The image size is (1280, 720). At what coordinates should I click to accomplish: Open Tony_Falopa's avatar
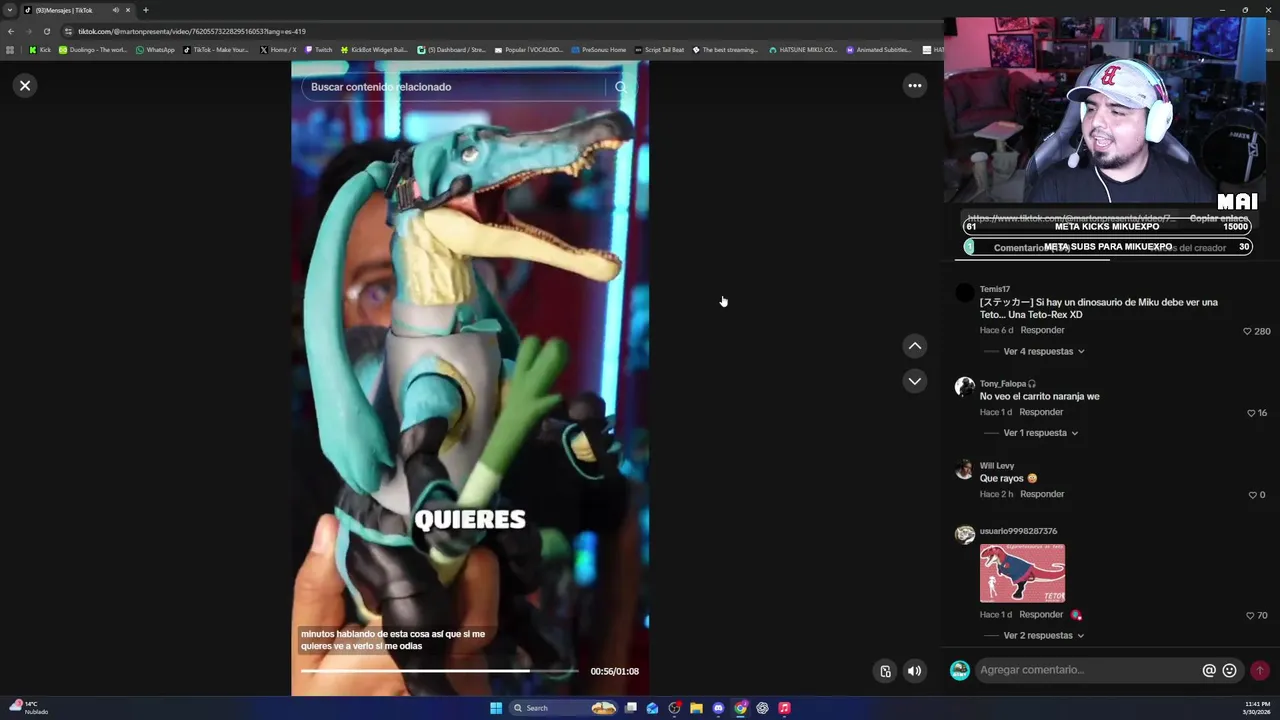point(965,387)
